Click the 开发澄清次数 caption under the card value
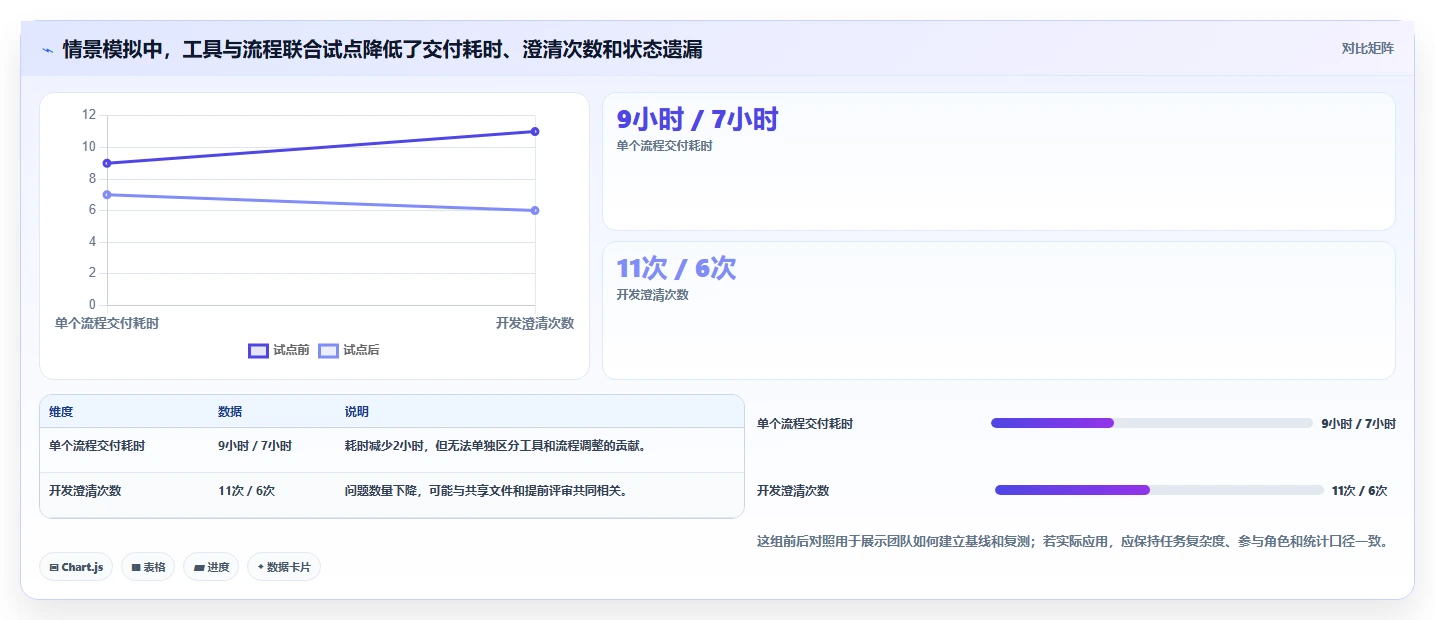This screenshot has height=620, width=1435. 653,295
